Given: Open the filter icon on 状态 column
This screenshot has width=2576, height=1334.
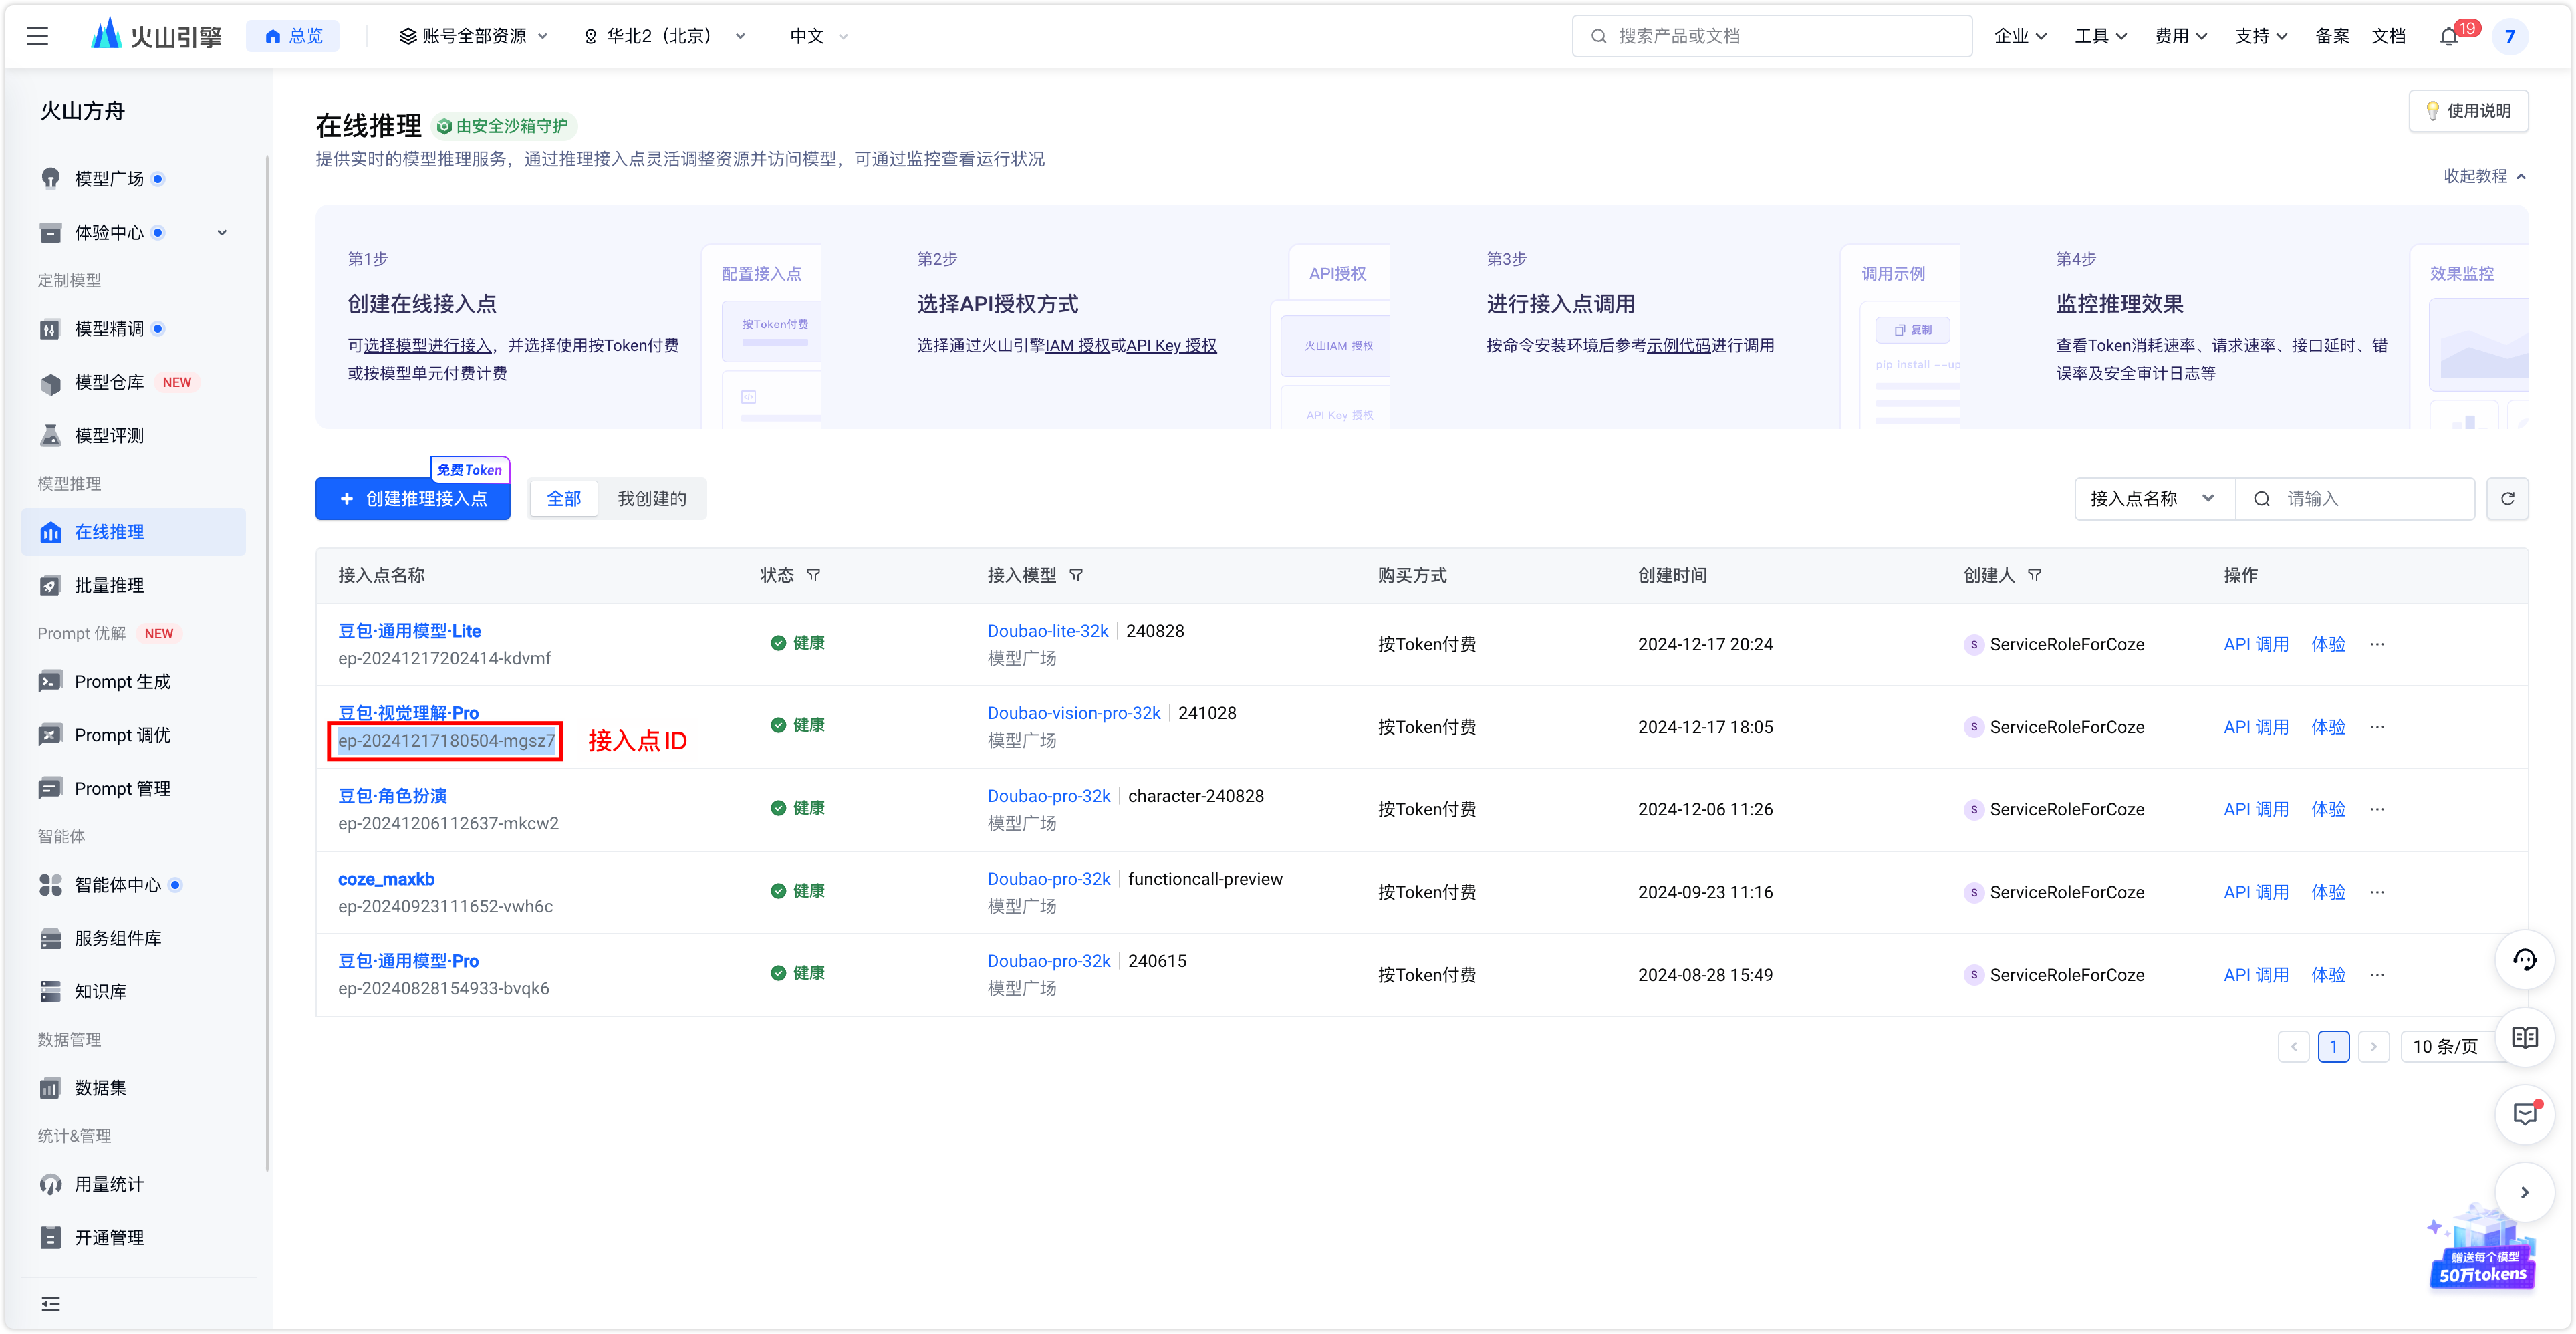Looking at the screenshot, I should tap(815, 575).
